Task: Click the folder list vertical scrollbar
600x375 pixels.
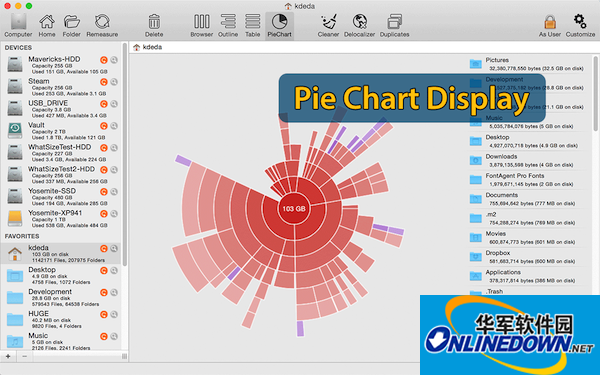Action: pyautogui.click(x=595, y=94)
